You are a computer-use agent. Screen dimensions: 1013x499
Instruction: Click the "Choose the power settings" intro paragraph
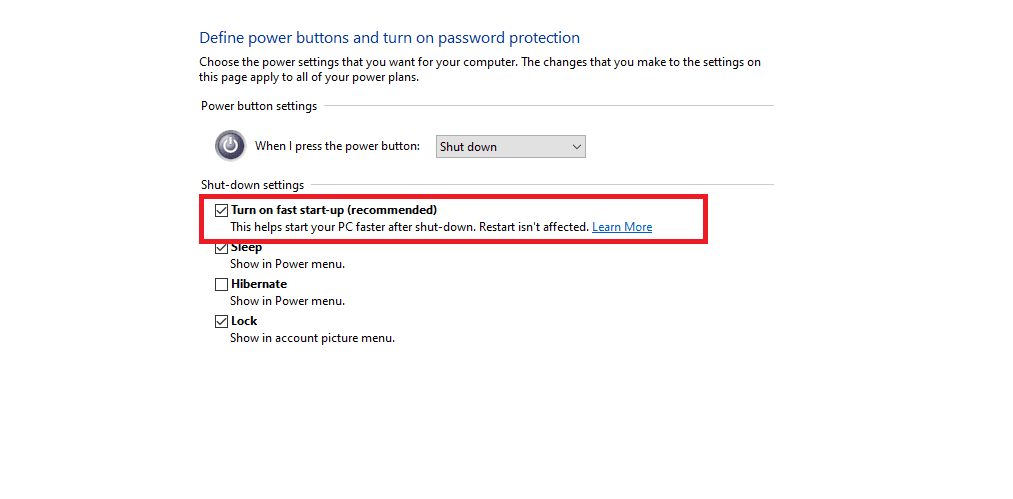(x=480, y=70)
